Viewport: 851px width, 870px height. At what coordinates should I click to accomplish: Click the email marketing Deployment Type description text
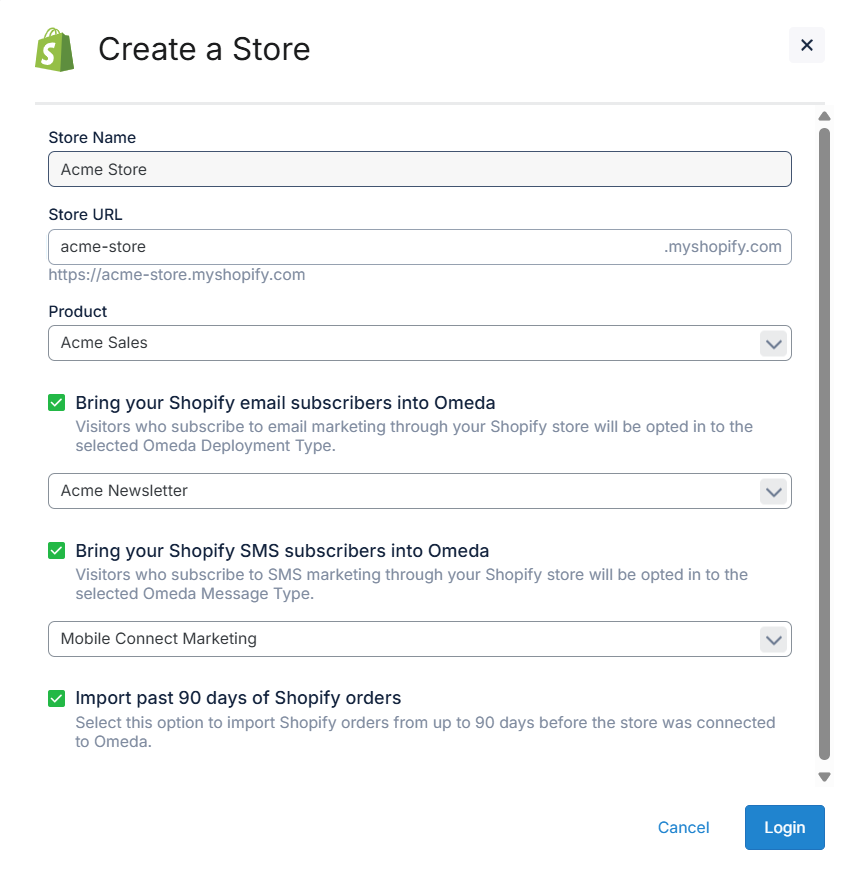point(414,436)
